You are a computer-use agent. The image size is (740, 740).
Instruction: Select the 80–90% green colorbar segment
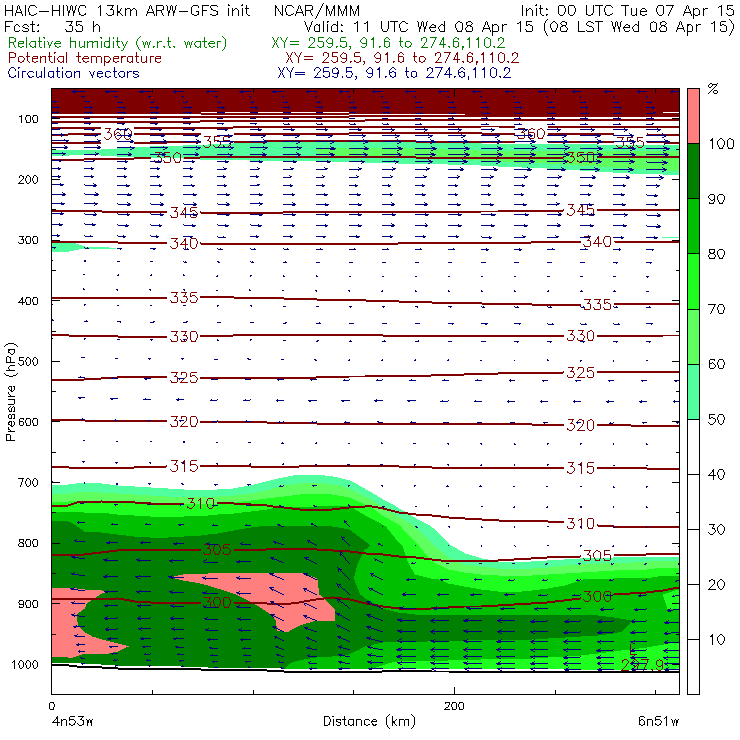click(693, 226)
